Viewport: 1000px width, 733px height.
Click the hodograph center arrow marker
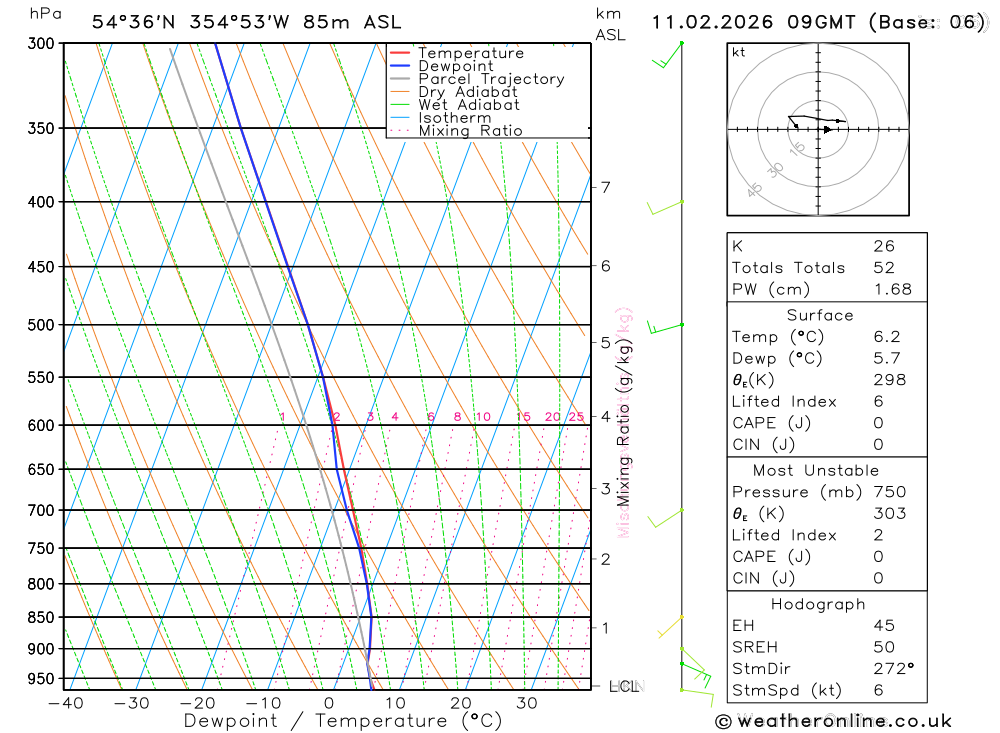[x=827, y=130]
